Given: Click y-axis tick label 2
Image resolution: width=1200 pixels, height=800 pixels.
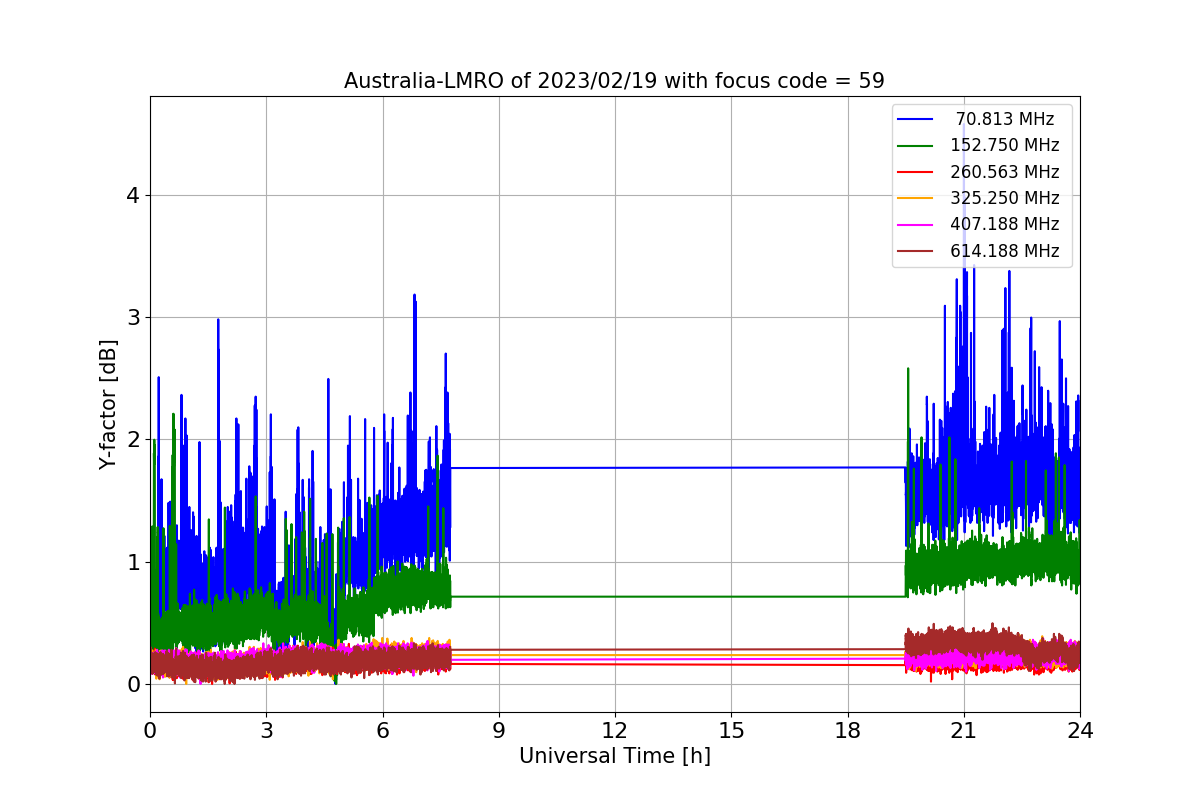Looking at the screenshot, I should point(131,440).
